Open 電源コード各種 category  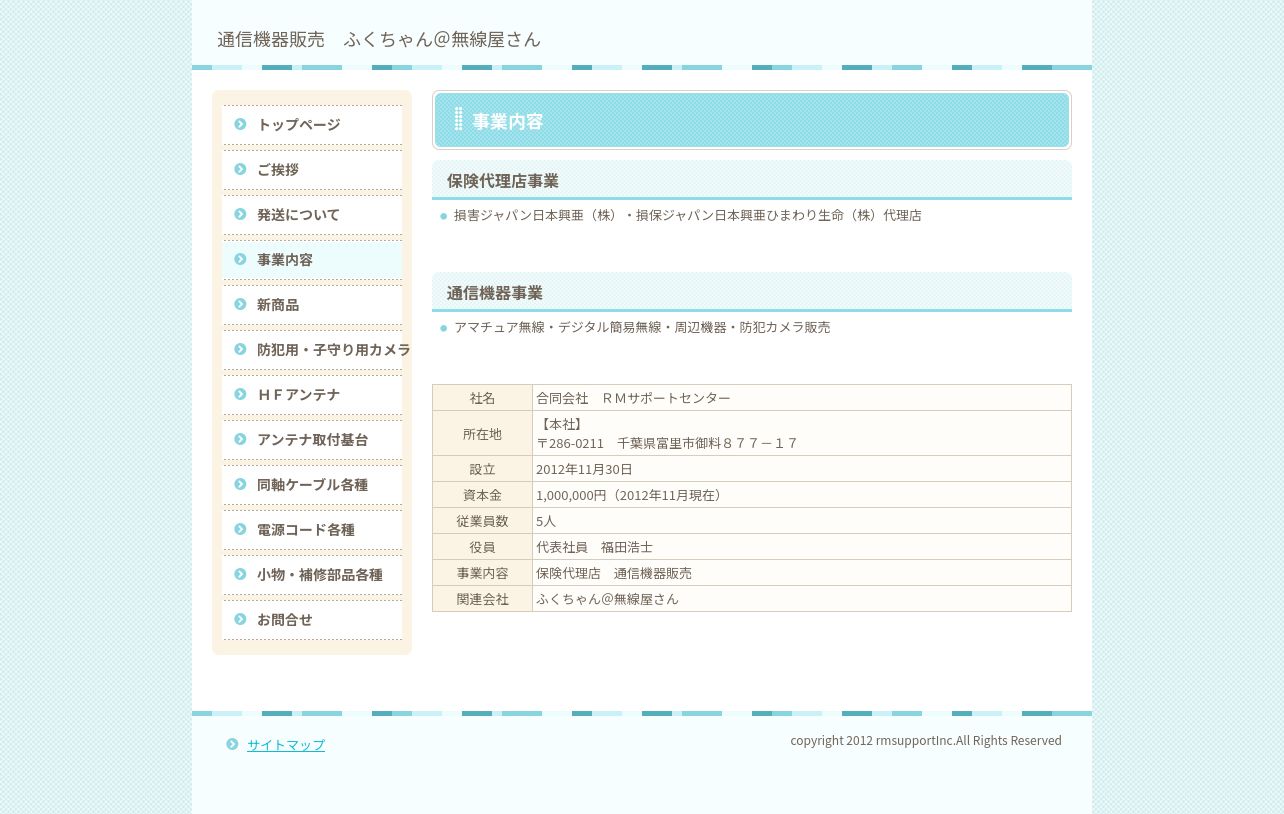pos(312,530)
